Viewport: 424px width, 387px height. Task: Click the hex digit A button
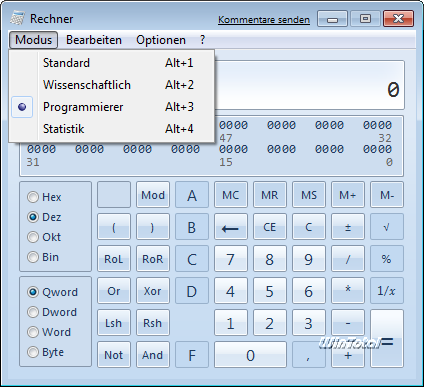[192, 195]
